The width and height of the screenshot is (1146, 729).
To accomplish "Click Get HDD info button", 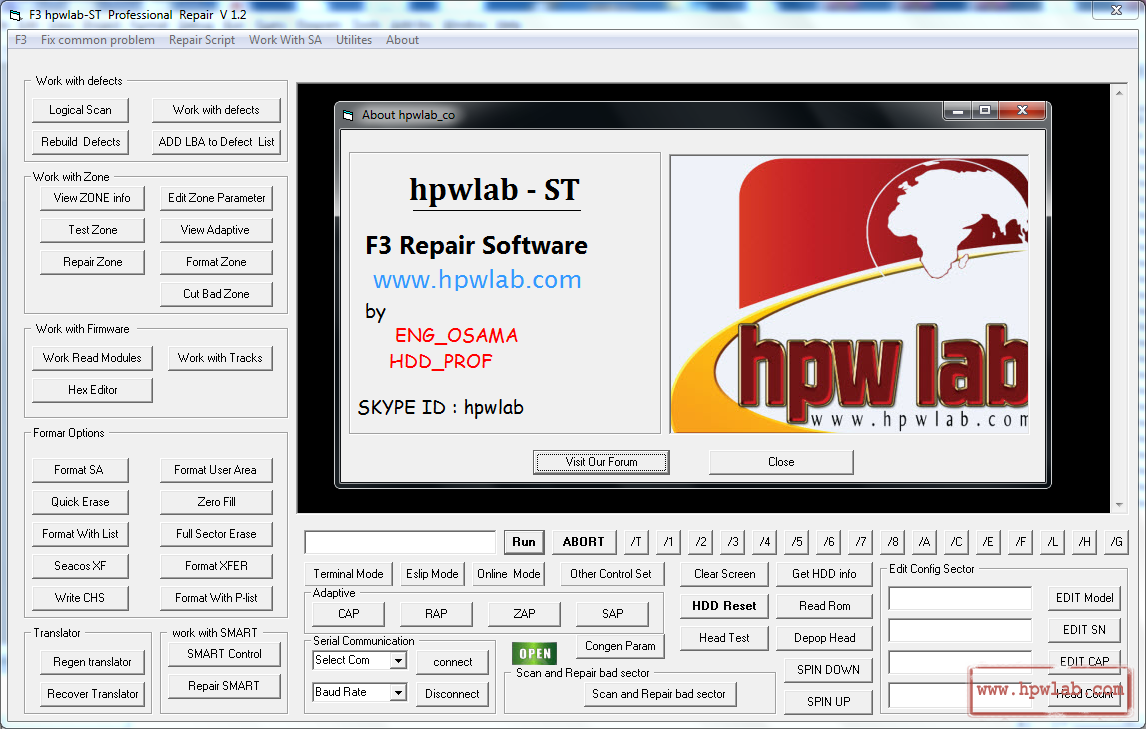I will 824,574.
